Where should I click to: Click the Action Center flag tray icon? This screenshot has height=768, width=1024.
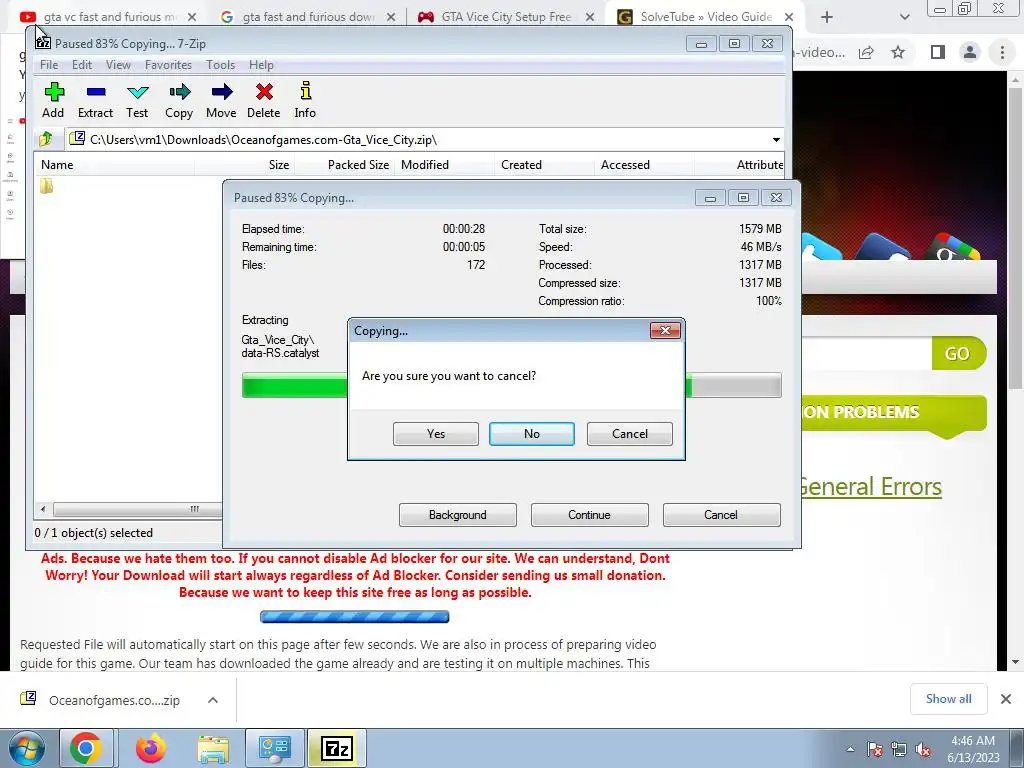pyautogui.click(x=875, y=750)
